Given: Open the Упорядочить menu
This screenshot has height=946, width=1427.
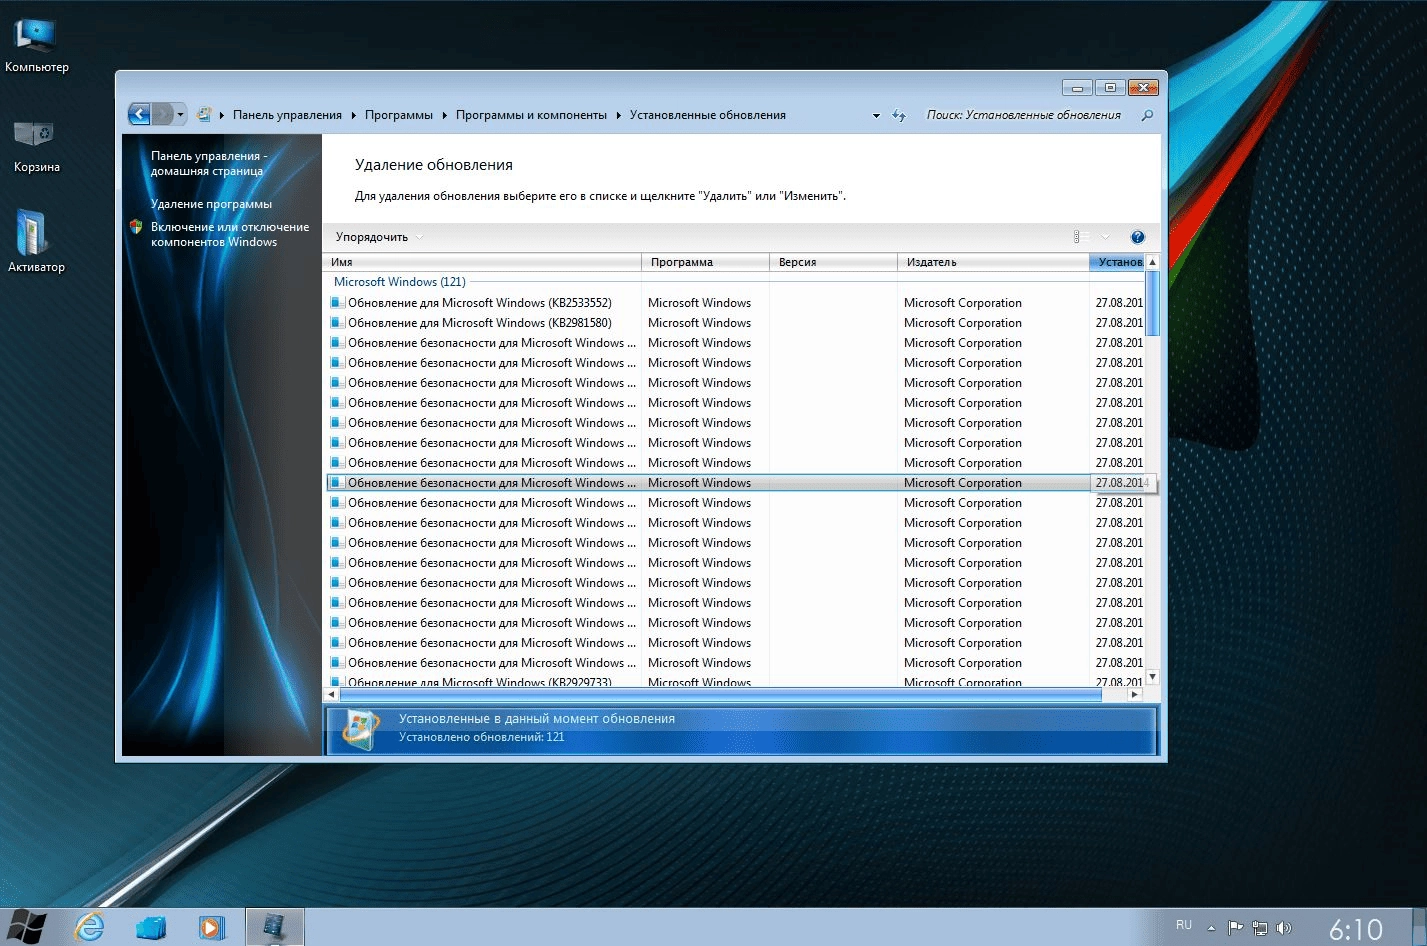Looking at the screenshot, I should click(379, 237).
